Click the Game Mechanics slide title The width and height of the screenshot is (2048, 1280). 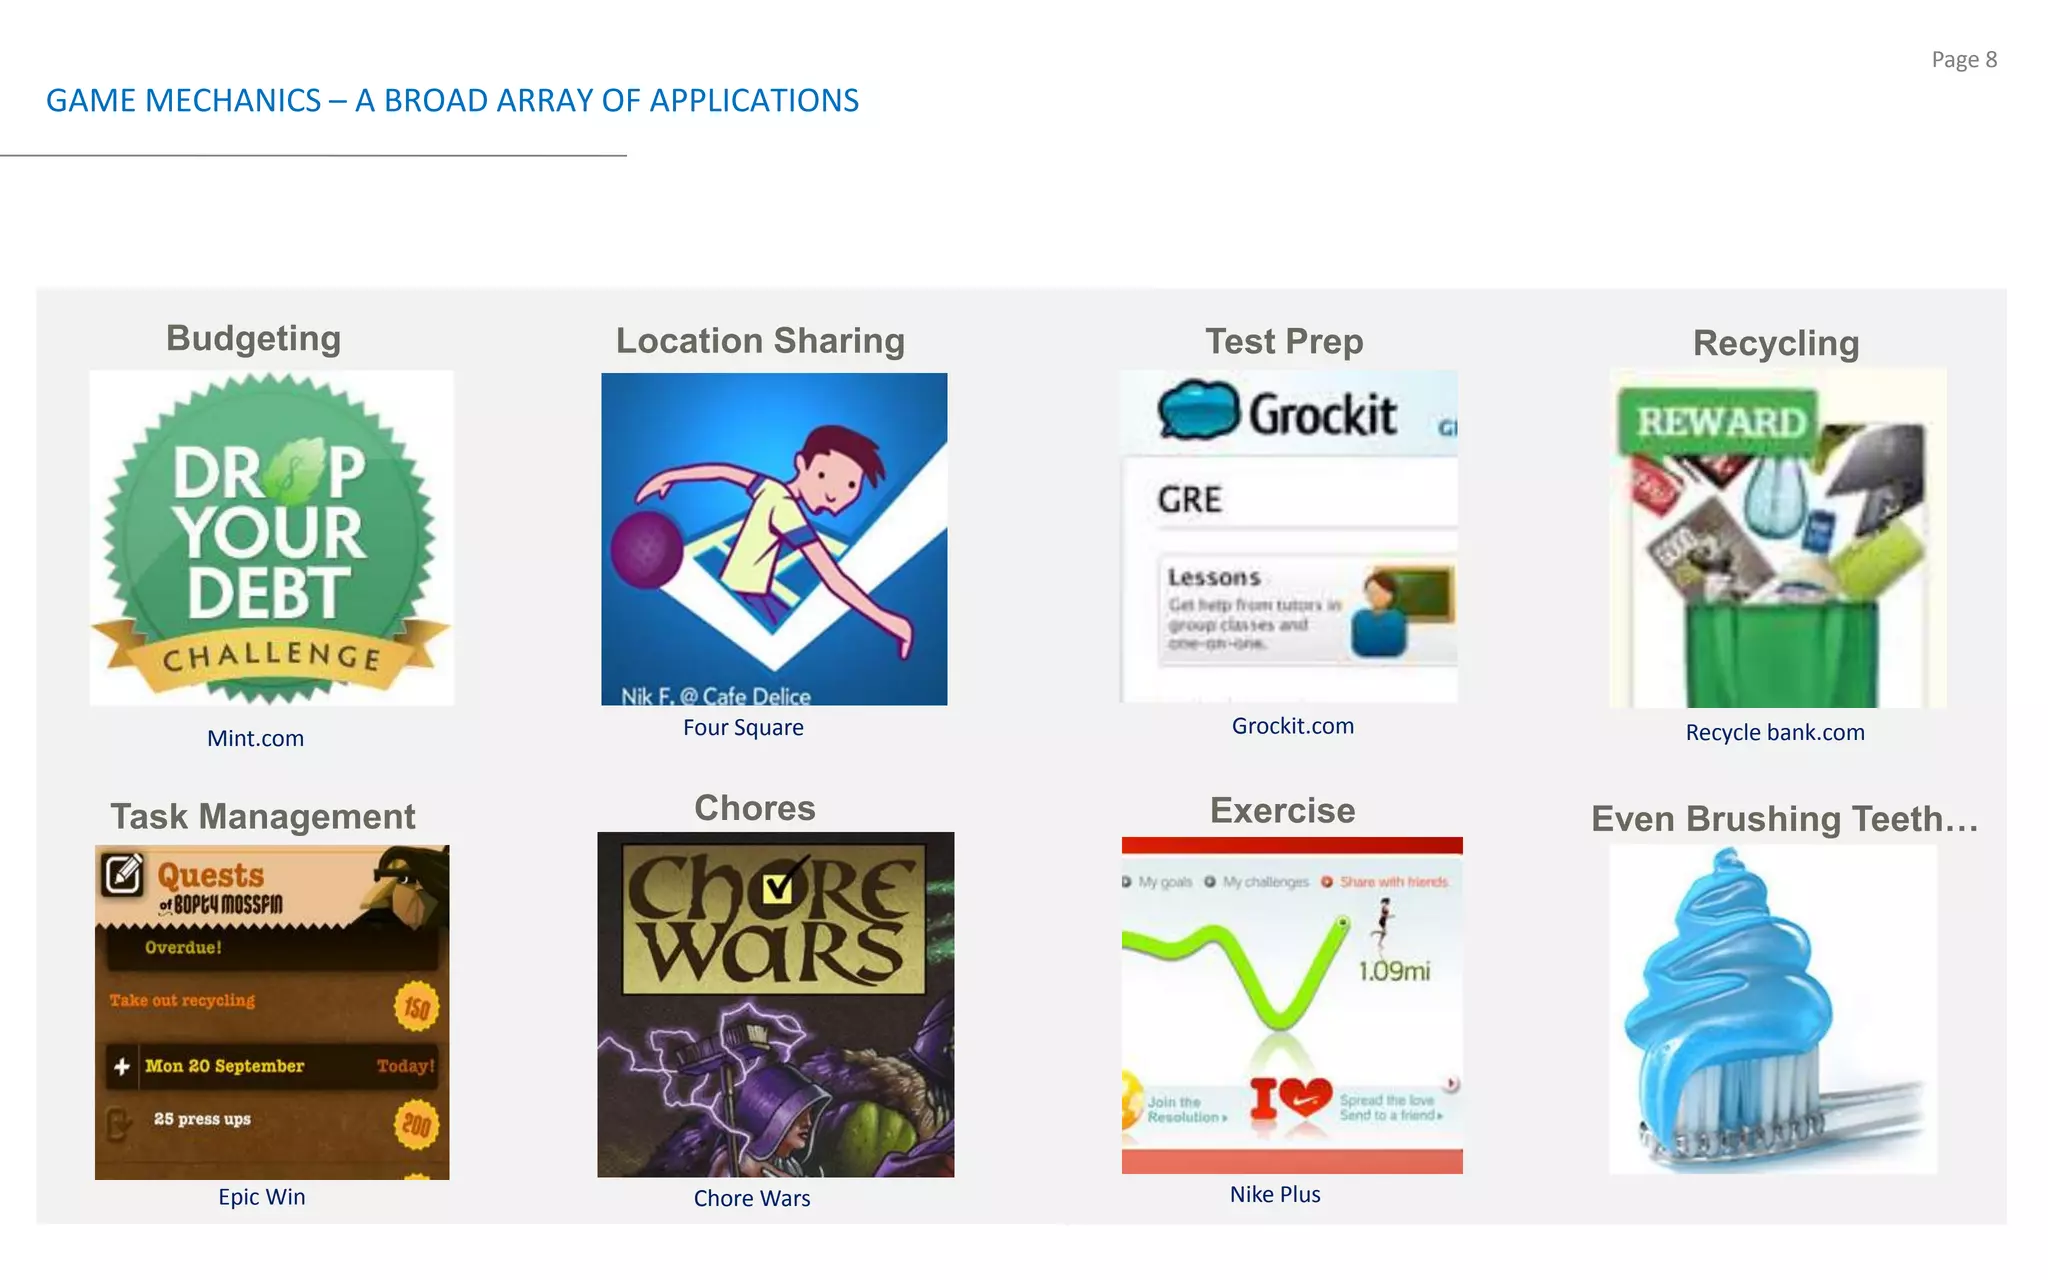tap(452, 100)
